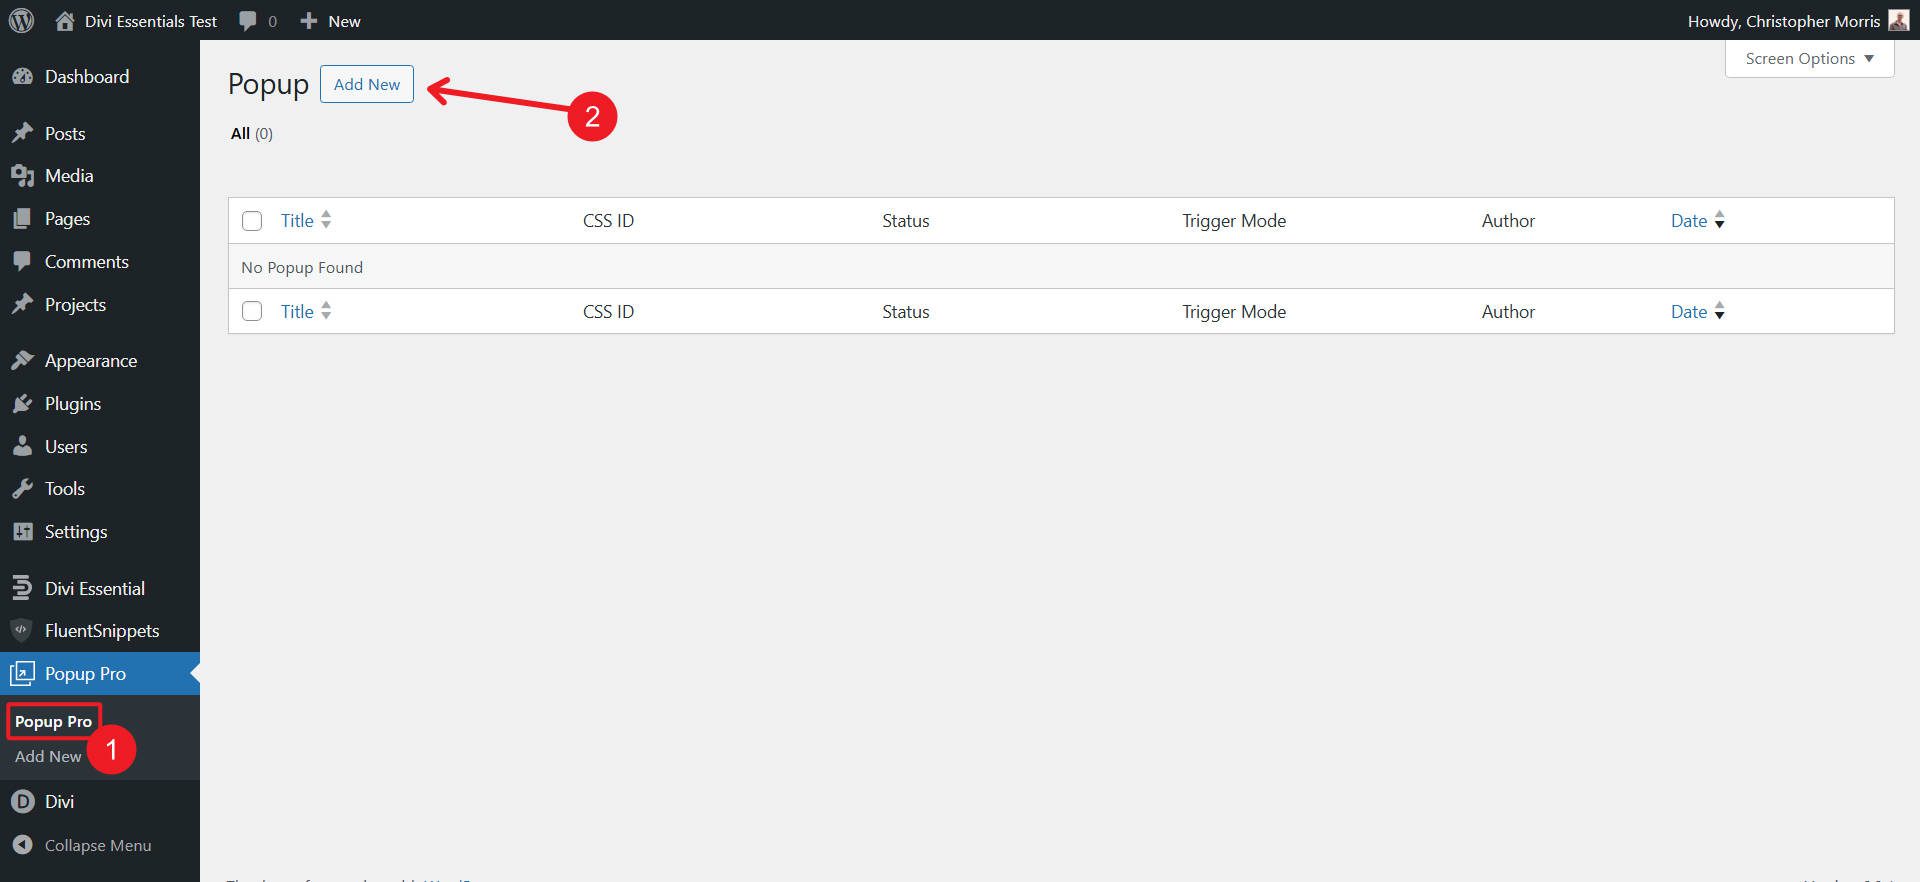Viewport: 1920px width, 882px height.
Task: Click Howdy, Christopher Morris account link
Action: tap(1783, 21)
